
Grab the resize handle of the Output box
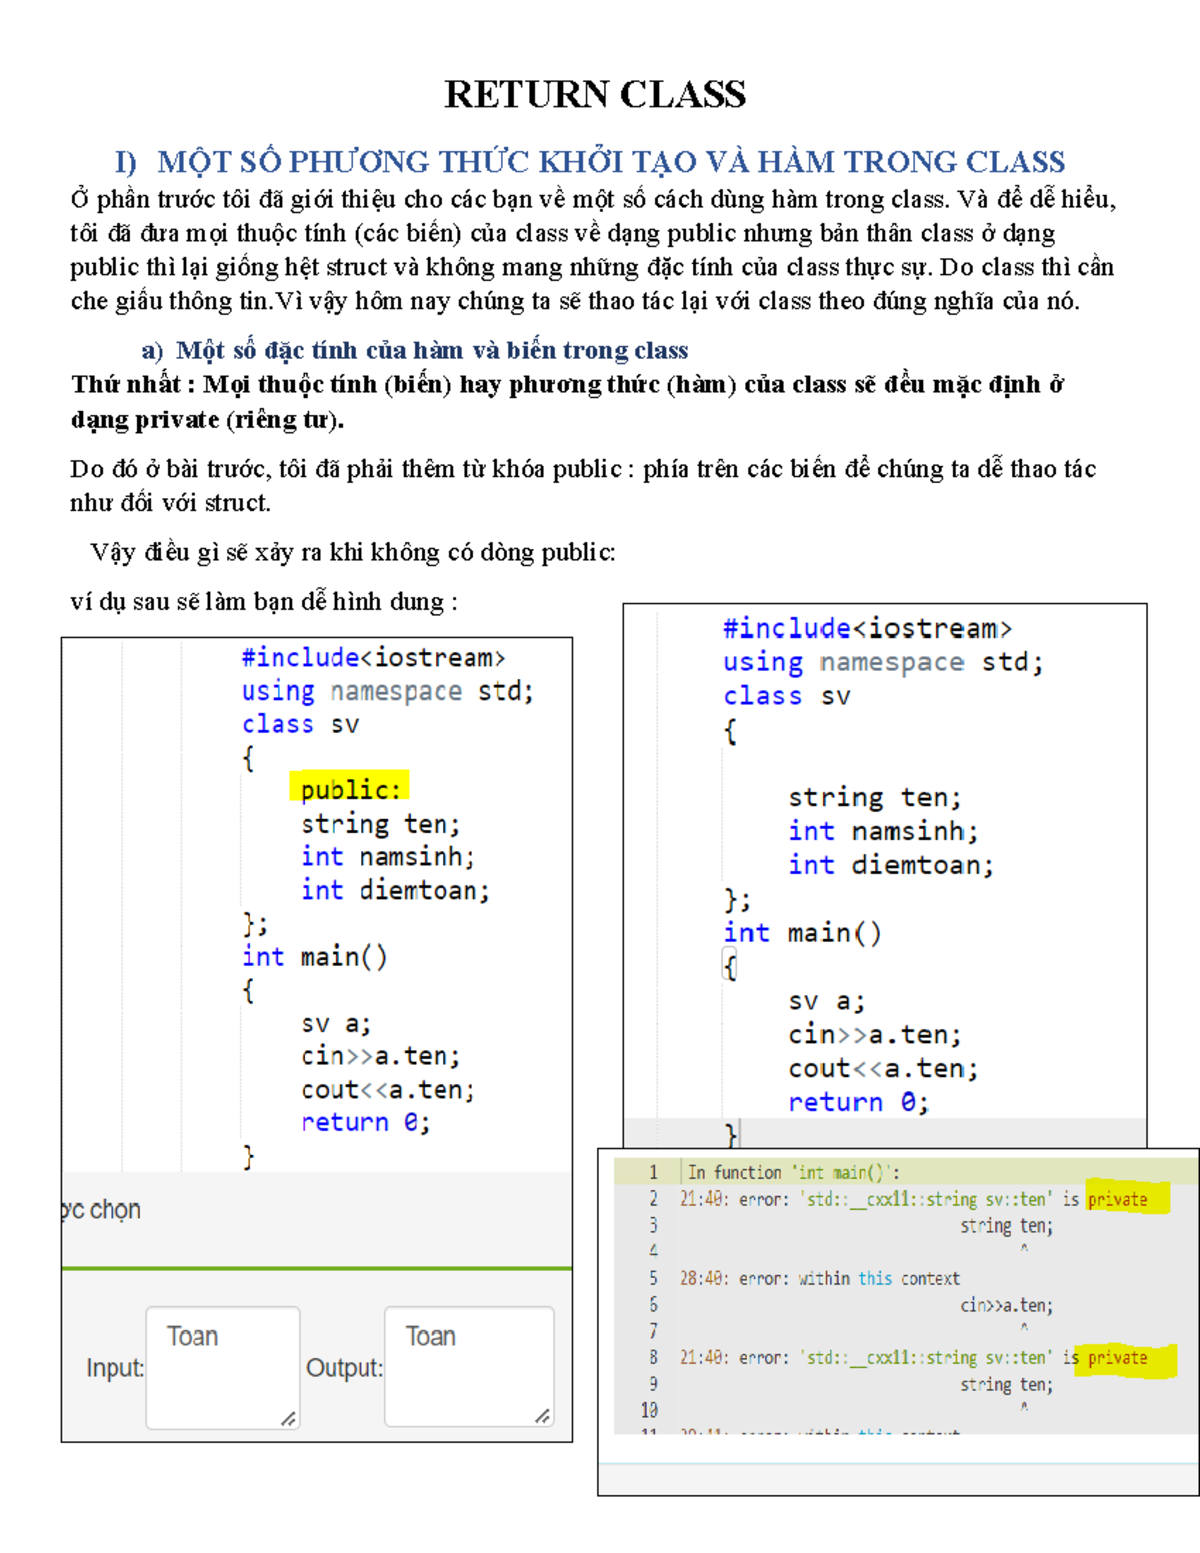point(542,1416)
